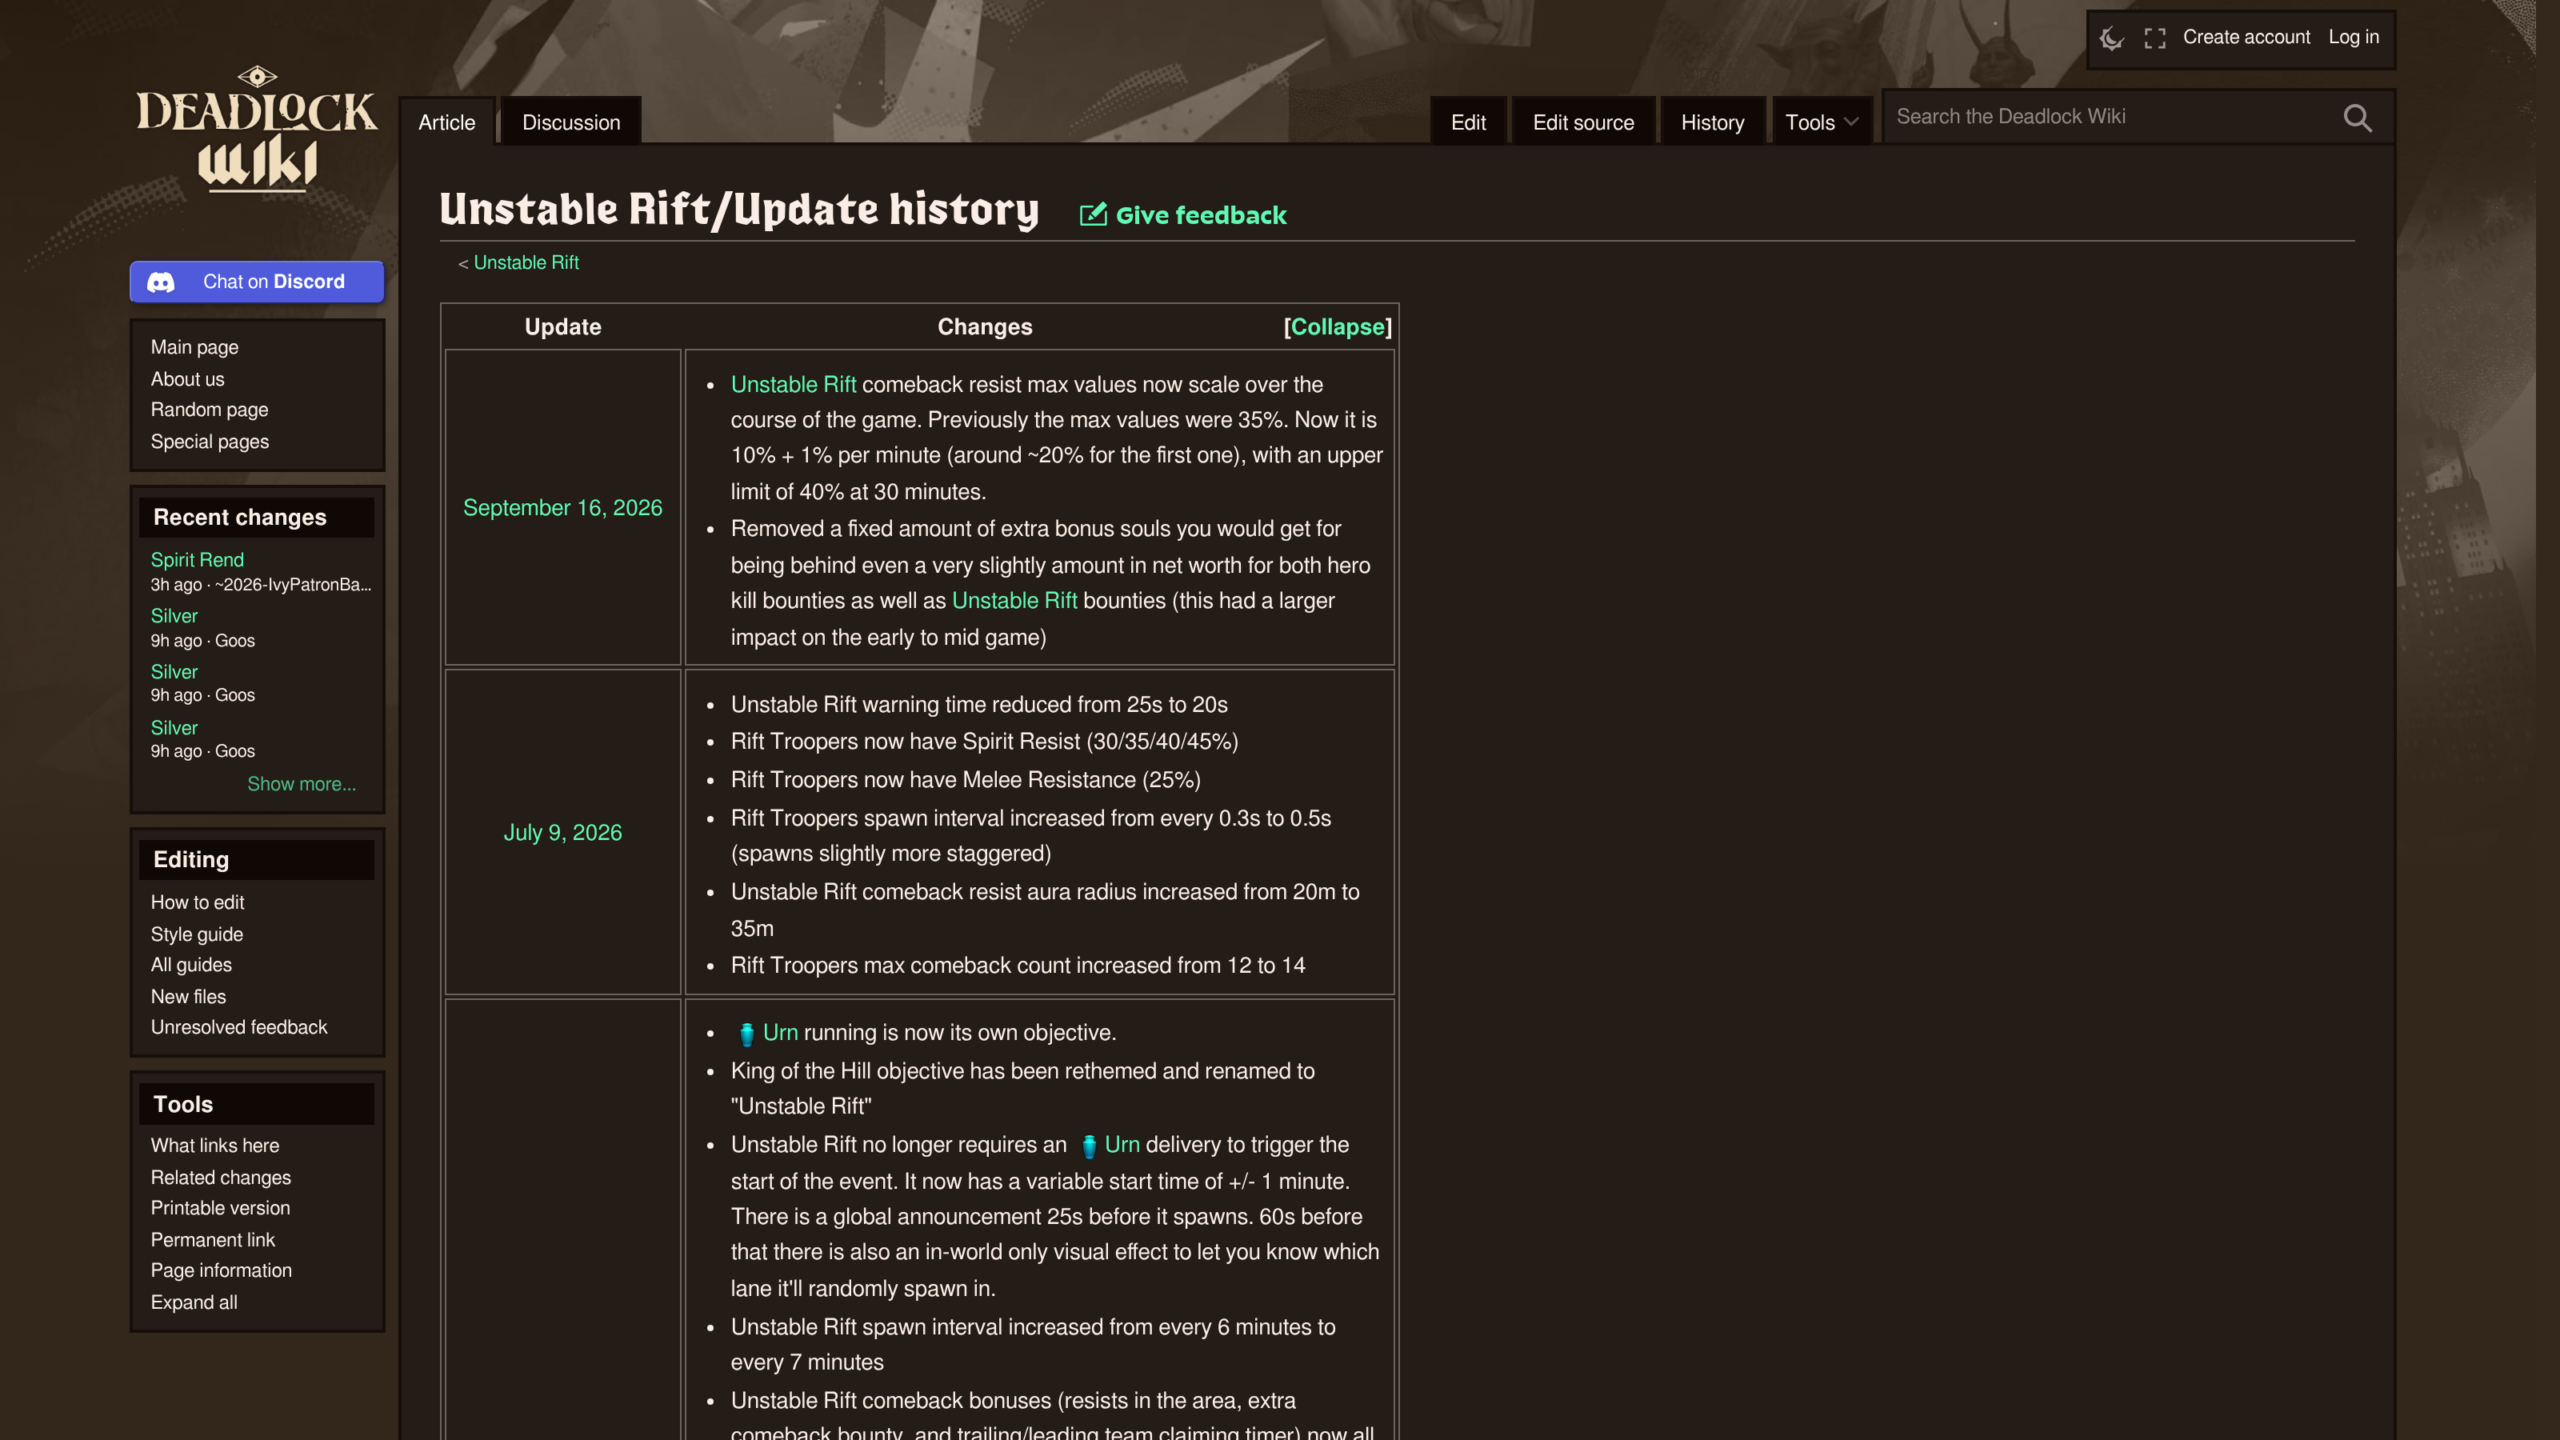2560x1440 pixels.
Task: Open September 16, 2026 update
Action: (562, 508)
